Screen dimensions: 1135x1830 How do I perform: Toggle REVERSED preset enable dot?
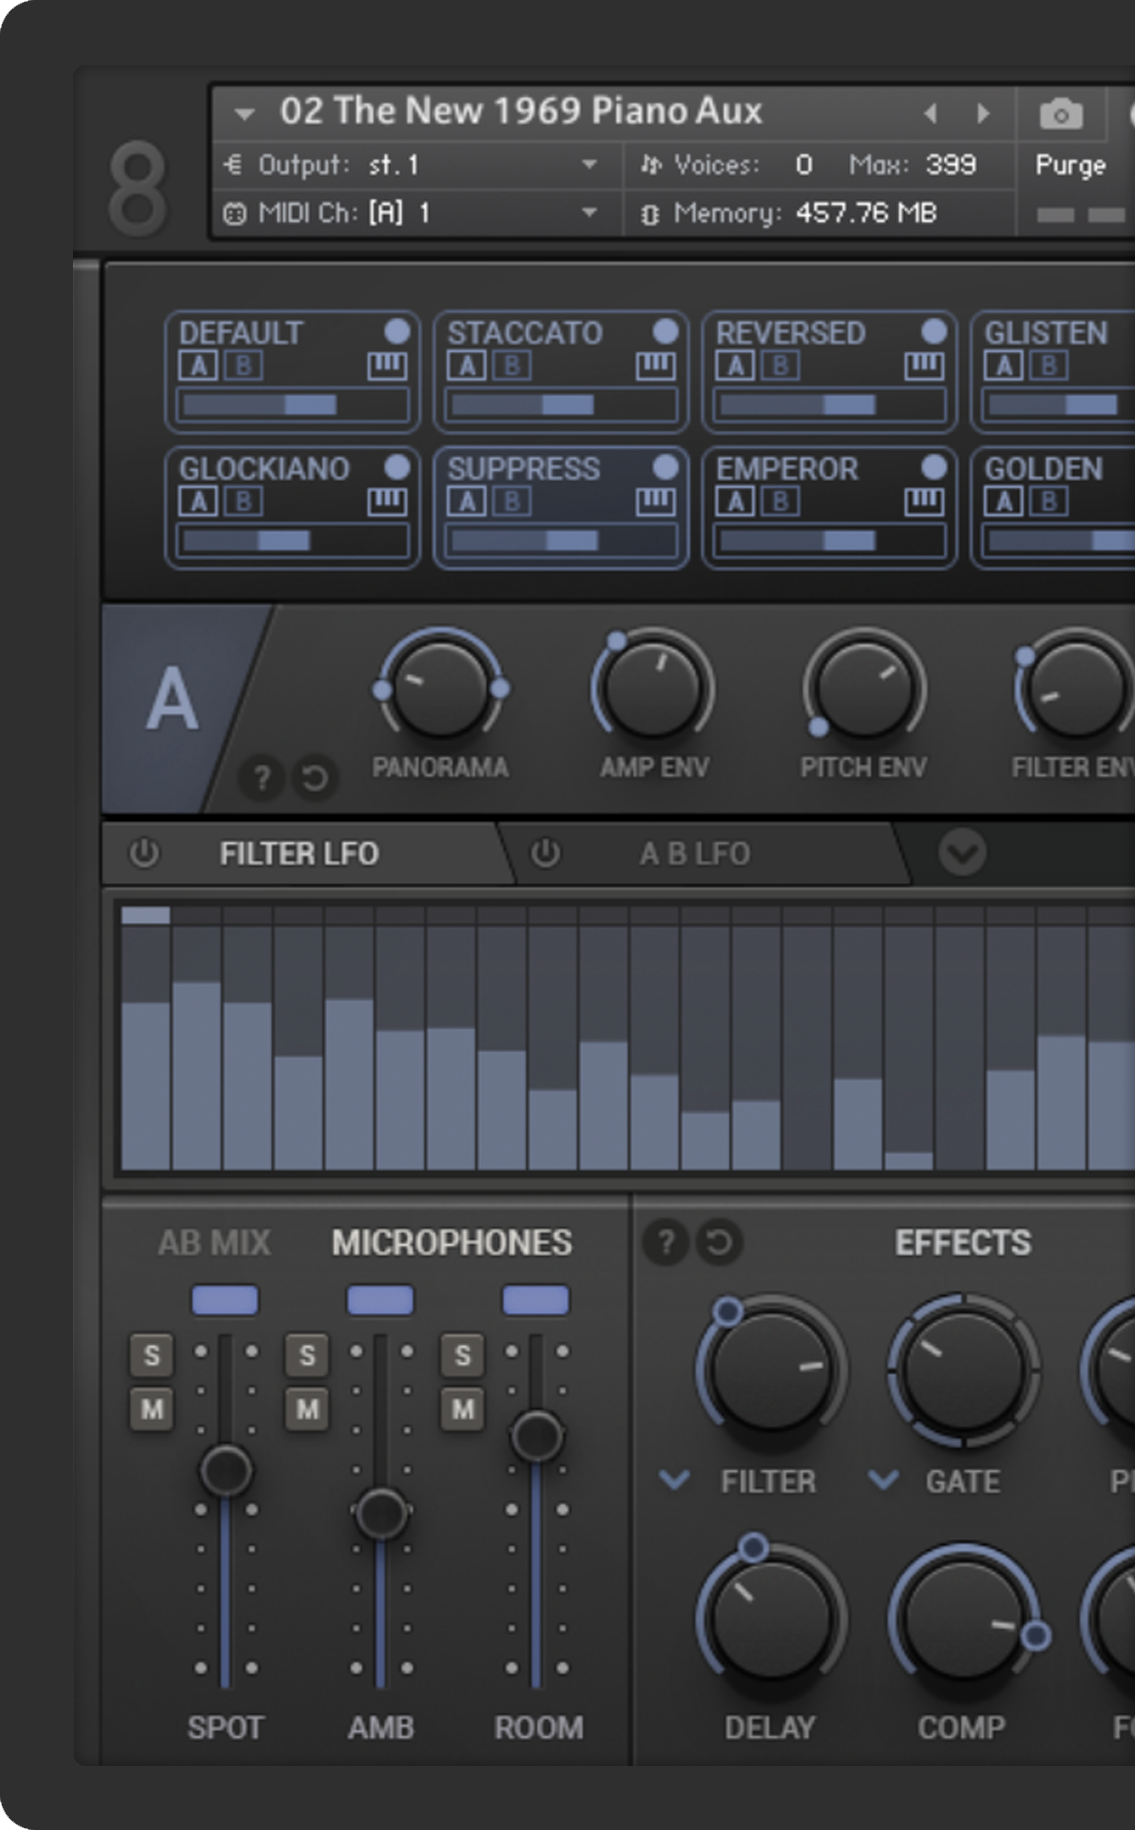(x=934, y=331)
